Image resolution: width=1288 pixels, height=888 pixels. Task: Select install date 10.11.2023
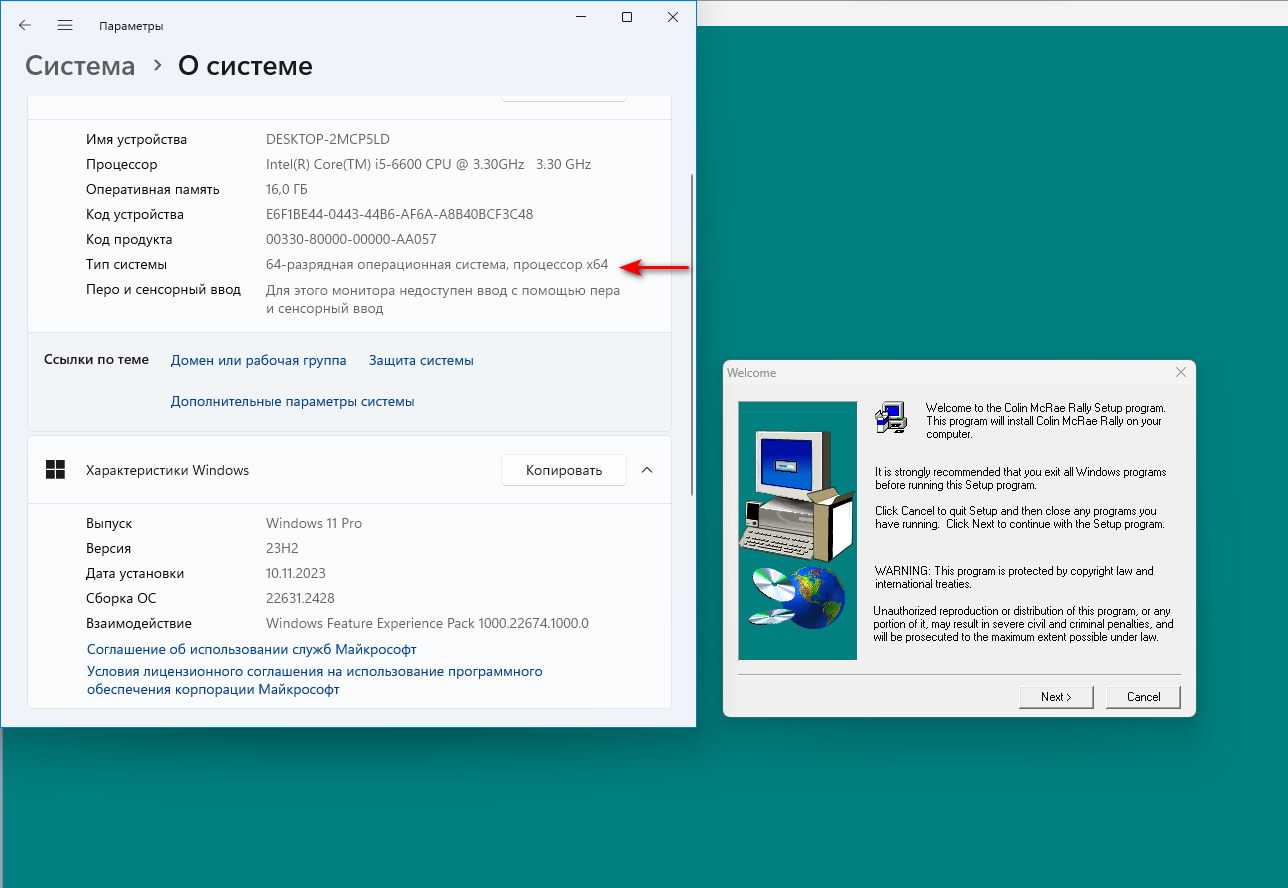point(296,573)
